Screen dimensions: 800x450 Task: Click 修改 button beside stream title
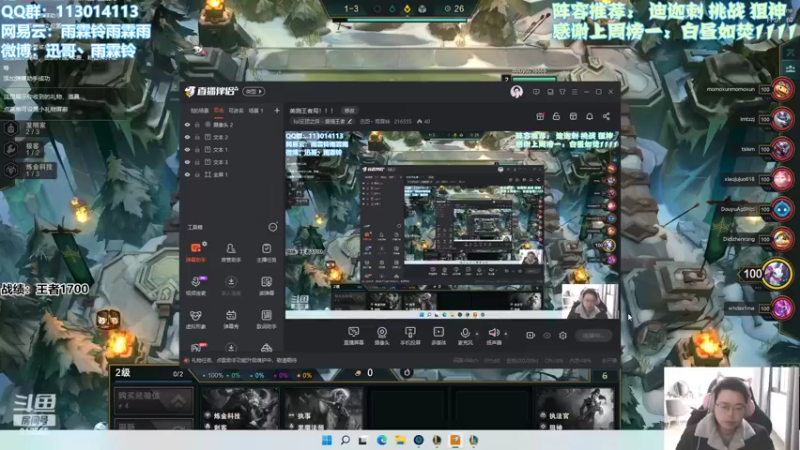[x=349, y=110]
